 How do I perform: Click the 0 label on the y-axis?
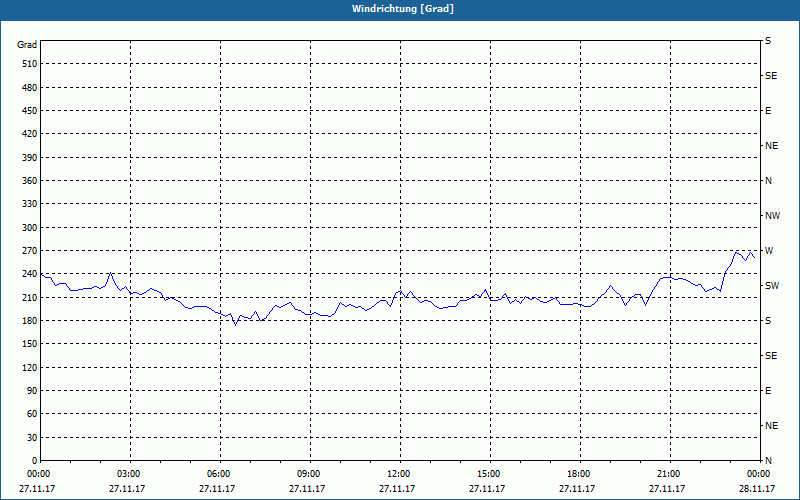tap(35, 461)
